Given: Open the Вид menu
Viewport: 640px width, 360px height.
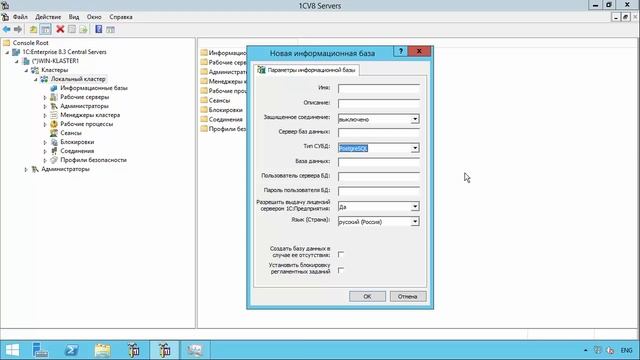Looking at the screenshot, I should pos(73,17).
